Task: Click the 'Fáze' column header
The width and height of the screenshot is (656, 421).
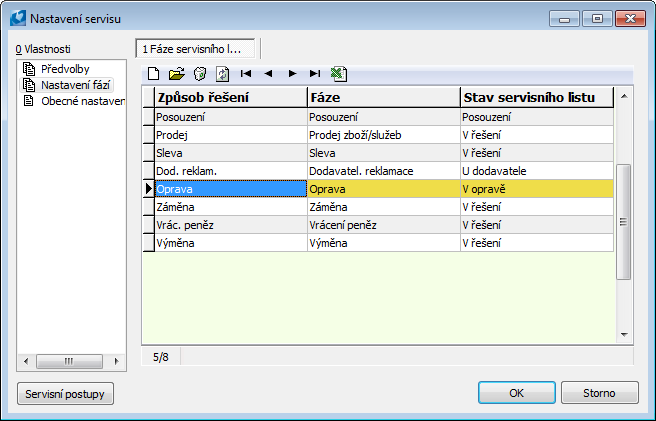Action: point(384,98)
